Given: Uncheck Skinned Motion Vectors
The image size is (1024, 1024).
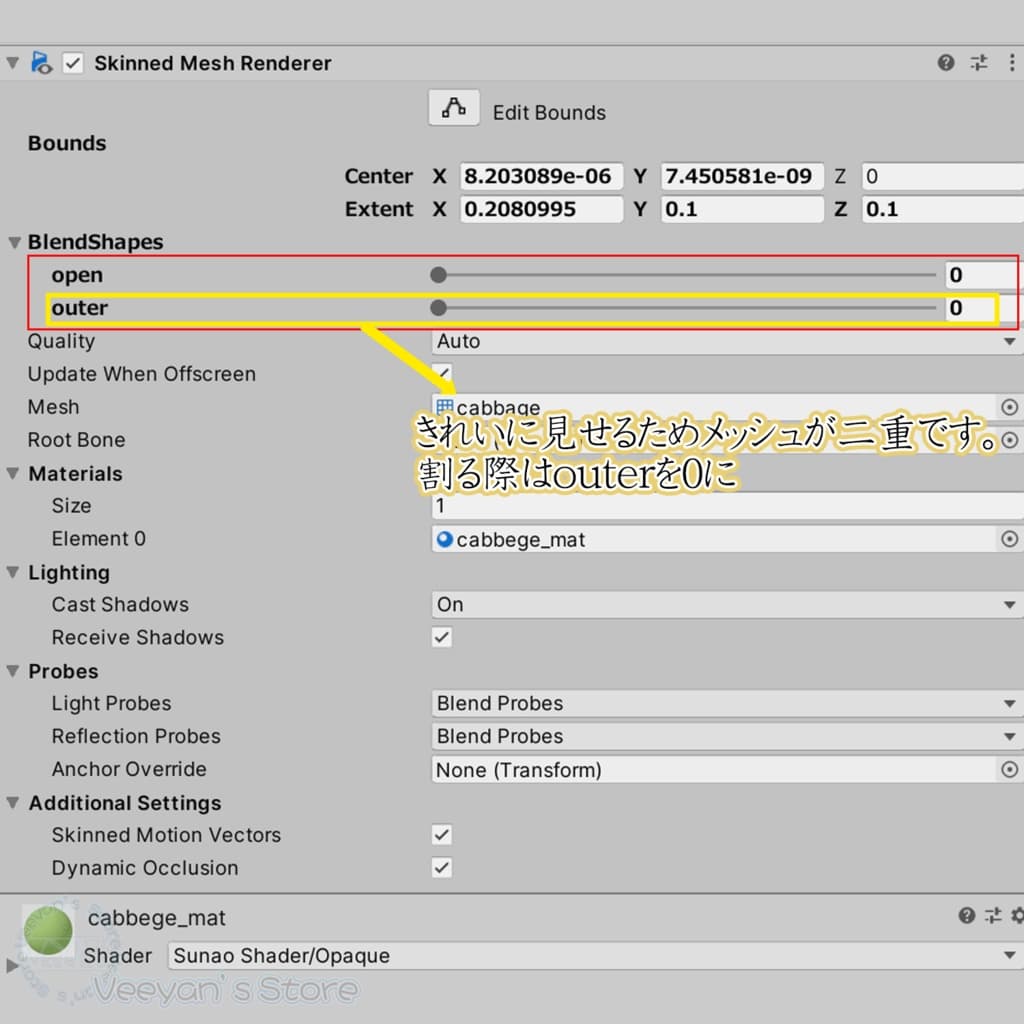Looking at the screenshot, I should pos(441,835).
